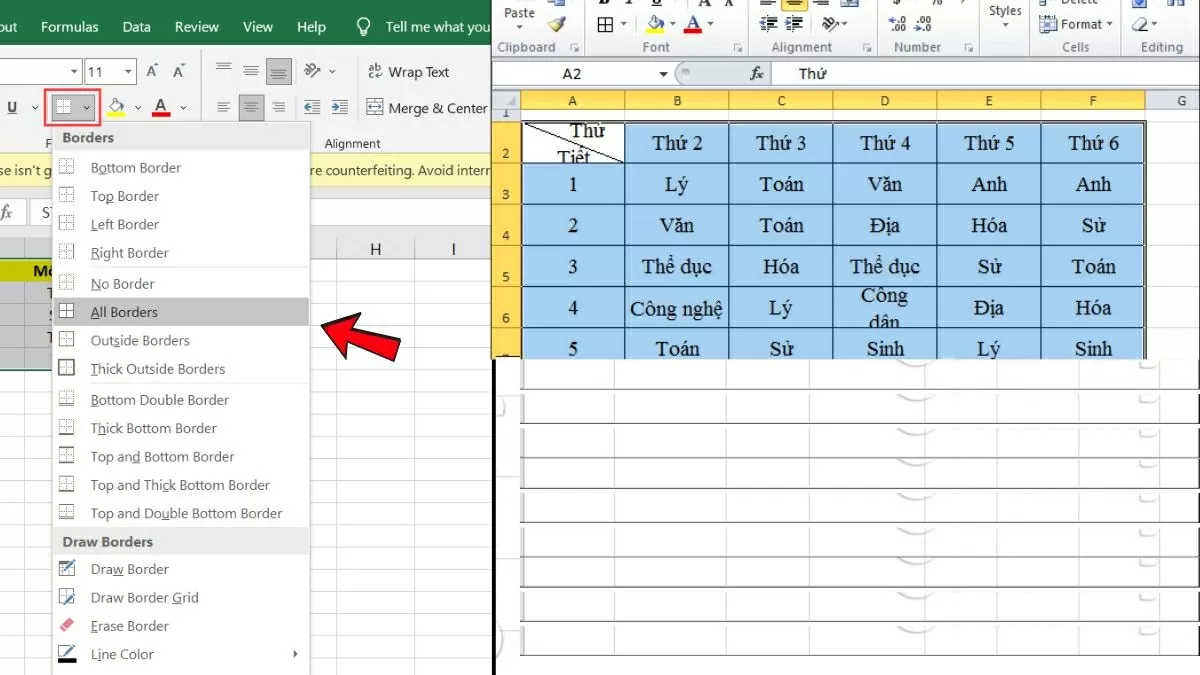The width and height of the screenshot is (1200, 675).
Task: Click Draw Border Grid option
Action: click(x=144, y=598)
